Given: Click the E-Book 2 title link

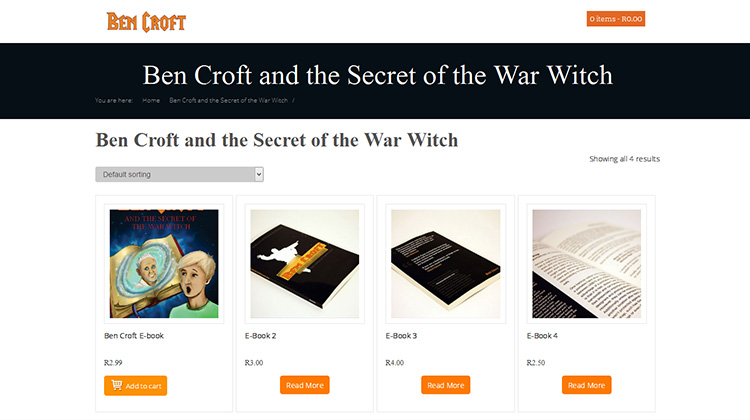Looking at the screenshot, I should 261,336.
